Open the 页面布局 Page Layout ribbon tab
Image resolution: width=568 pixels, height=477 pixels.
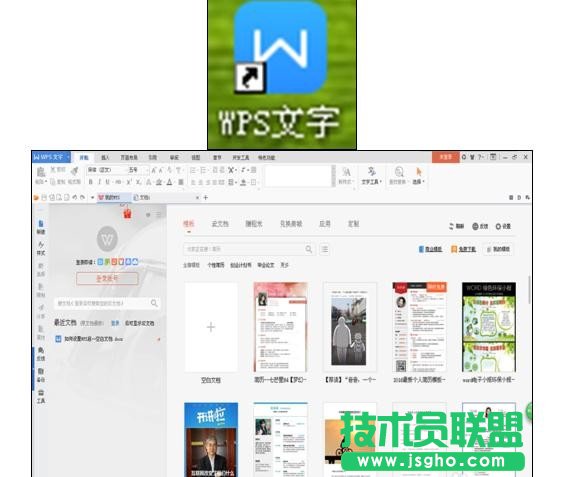tap(129, 158)
